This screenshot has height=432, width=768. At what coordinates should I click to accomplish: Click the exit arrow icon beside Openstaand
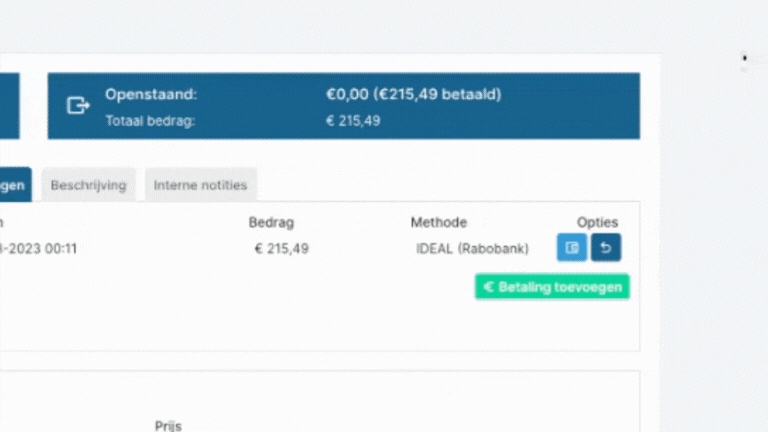tap(78, 105)
